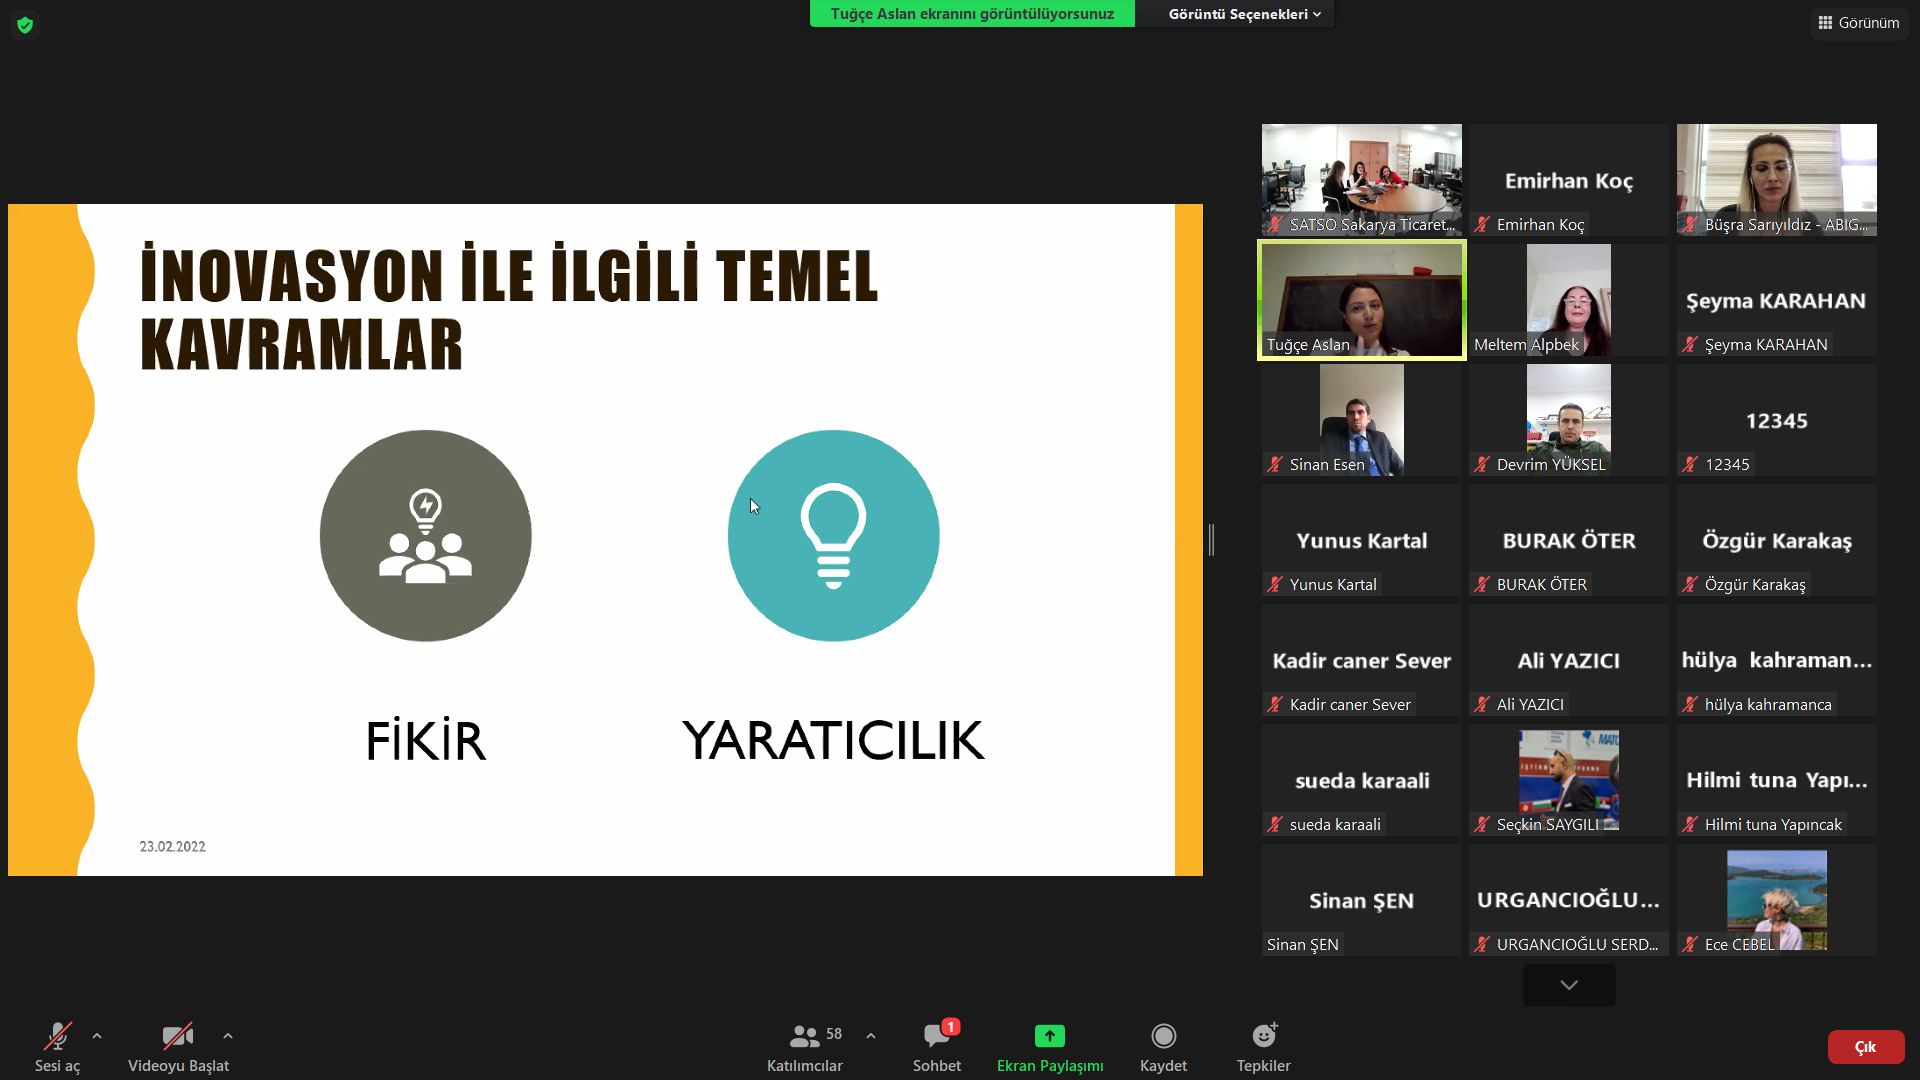1920x1080 pixels.
Task: Open the Görünüm grid view icon
Action: [1825, 22]
